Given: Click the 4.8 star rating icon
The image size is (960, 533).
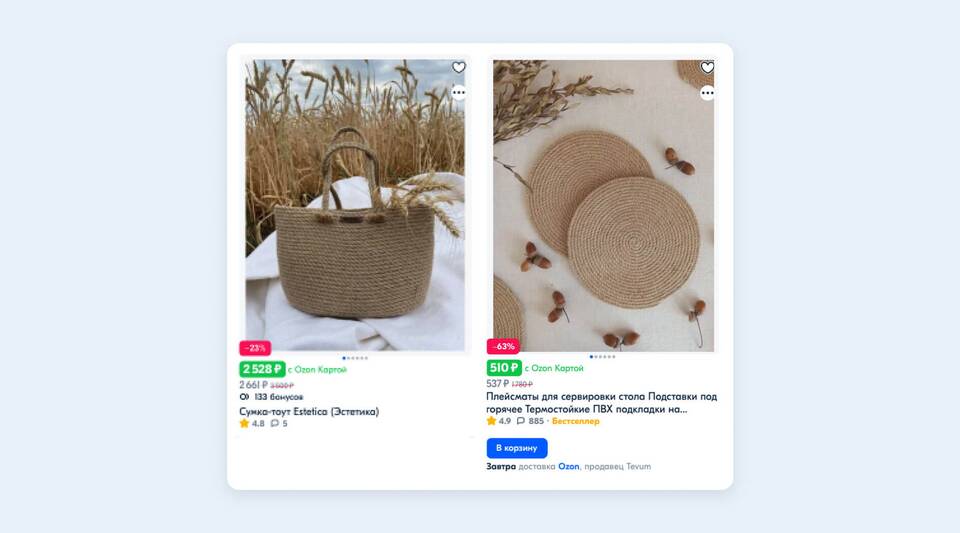Looking at the screenshot, I should coord(244,423).
